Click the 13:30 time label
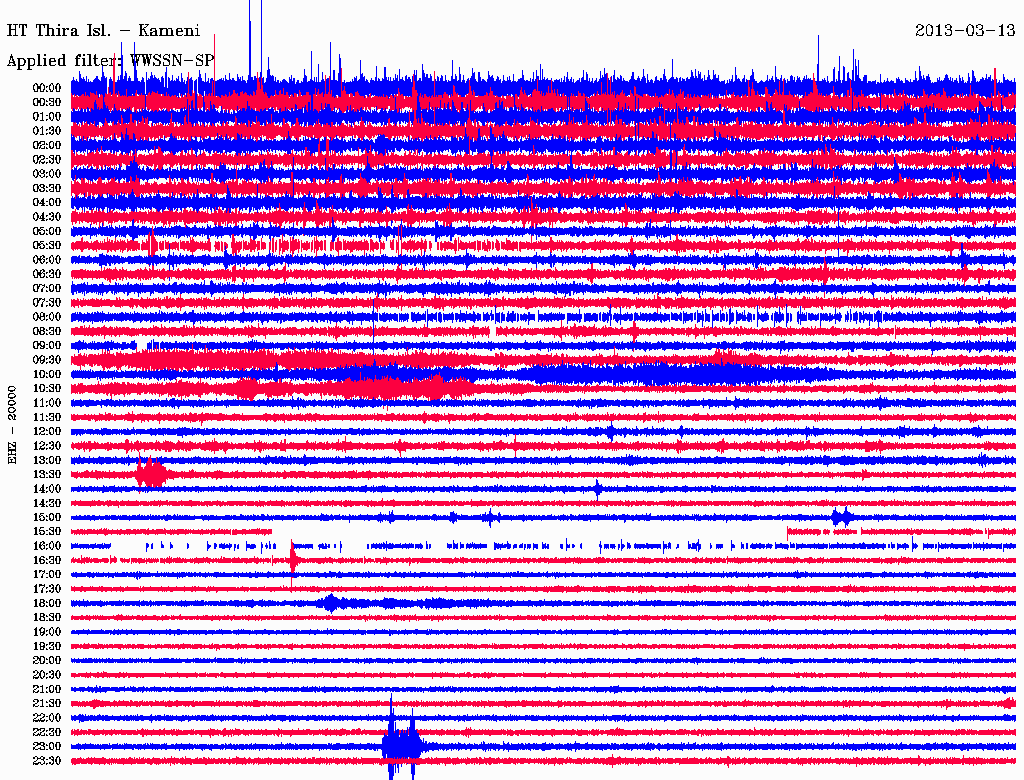 tap(47, 474)
